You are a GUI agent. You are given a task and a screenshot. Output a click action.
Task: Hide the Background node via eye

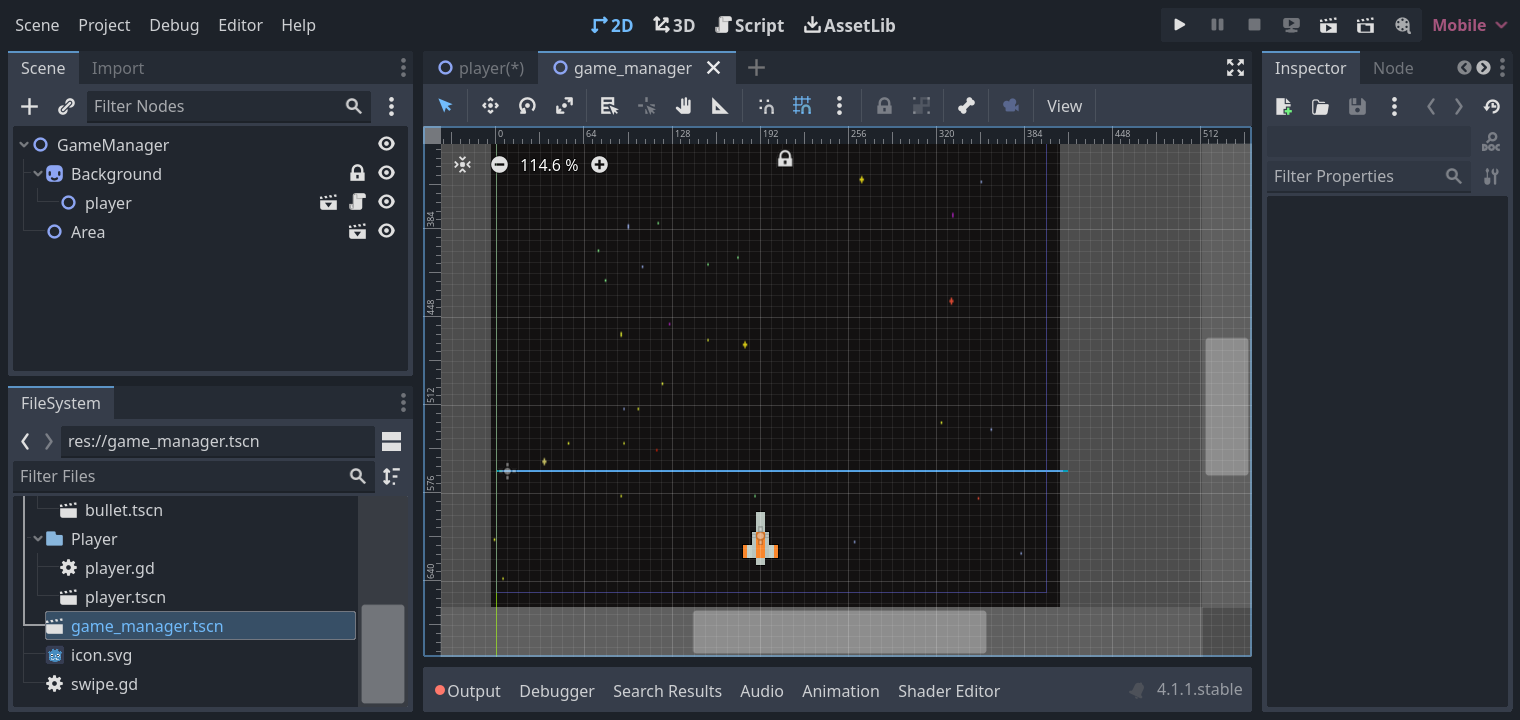387,174
